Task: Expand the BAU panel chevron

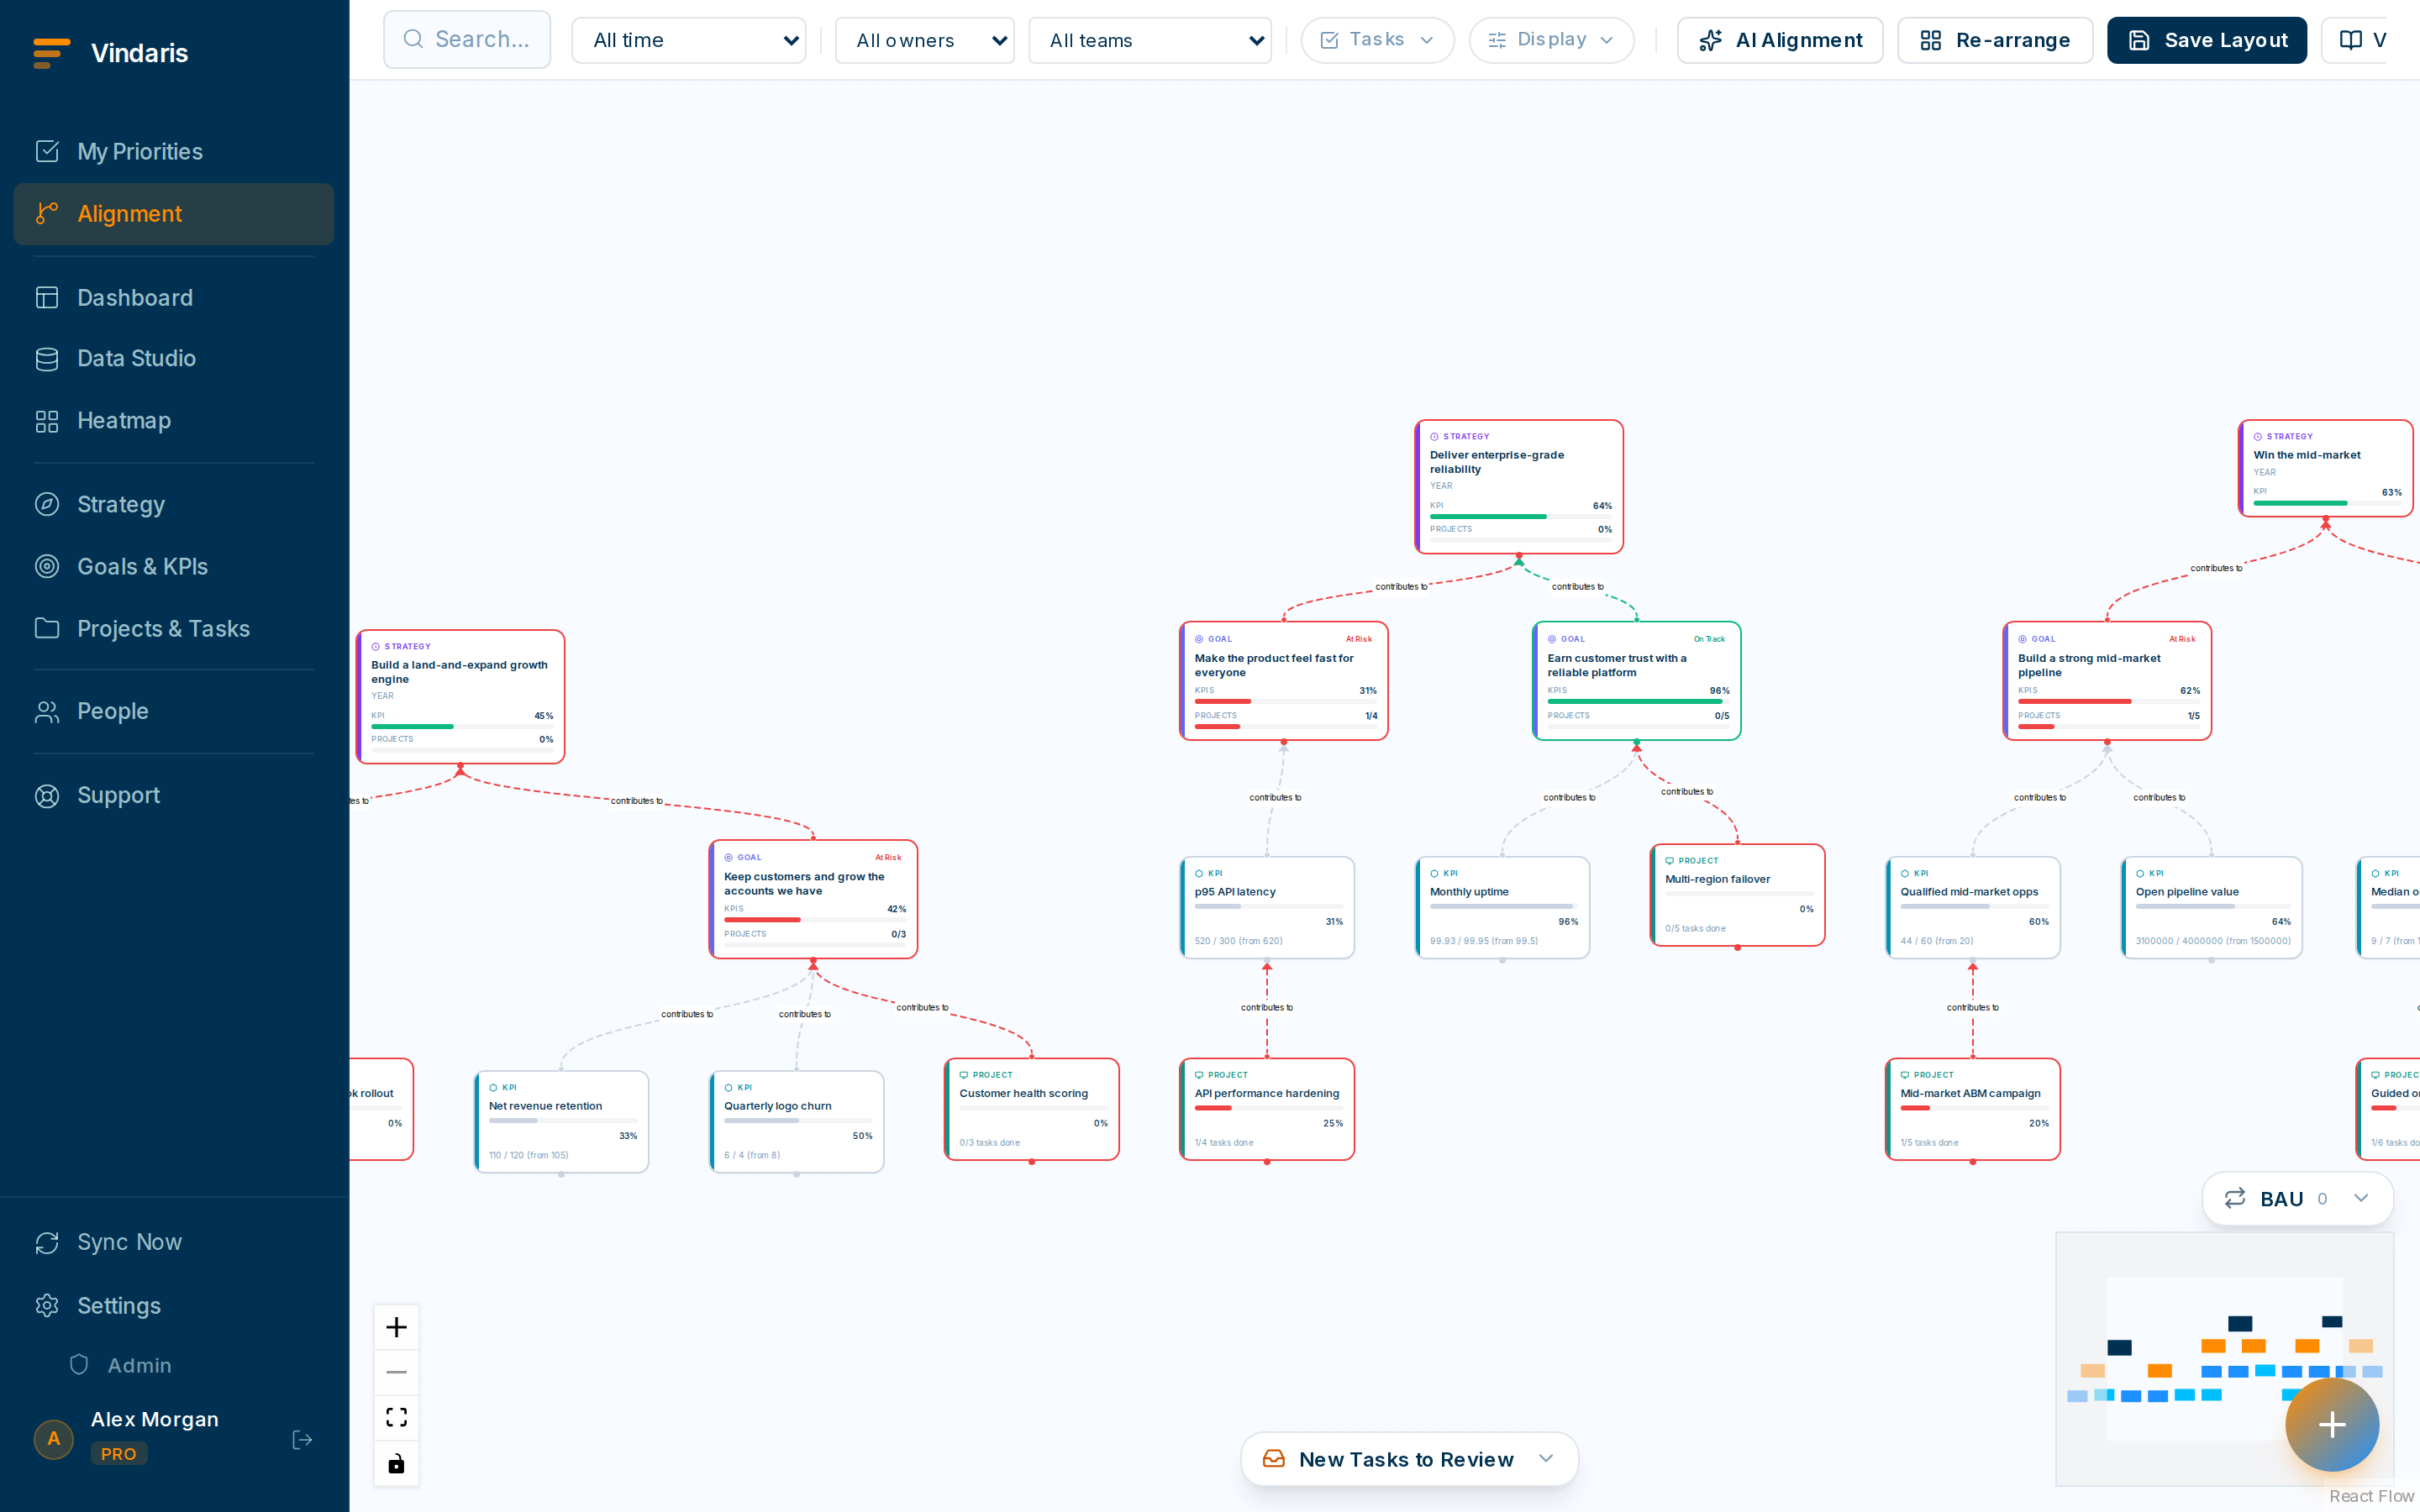Action: 2360,1198
